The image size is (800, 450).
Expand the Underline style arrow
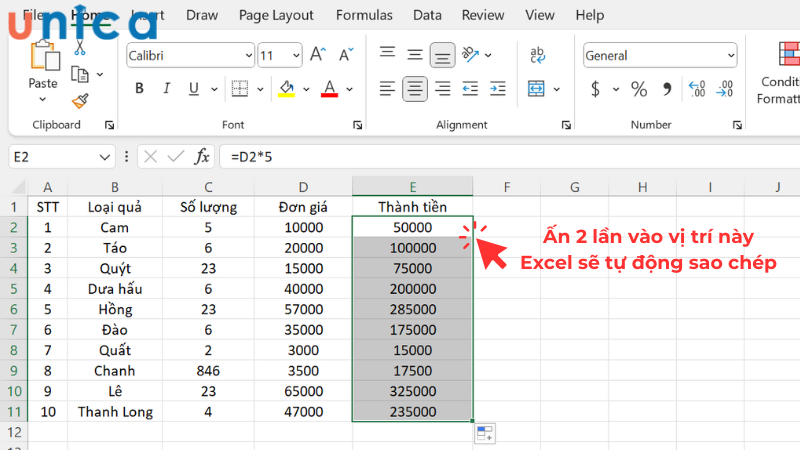tap(214, 89)
